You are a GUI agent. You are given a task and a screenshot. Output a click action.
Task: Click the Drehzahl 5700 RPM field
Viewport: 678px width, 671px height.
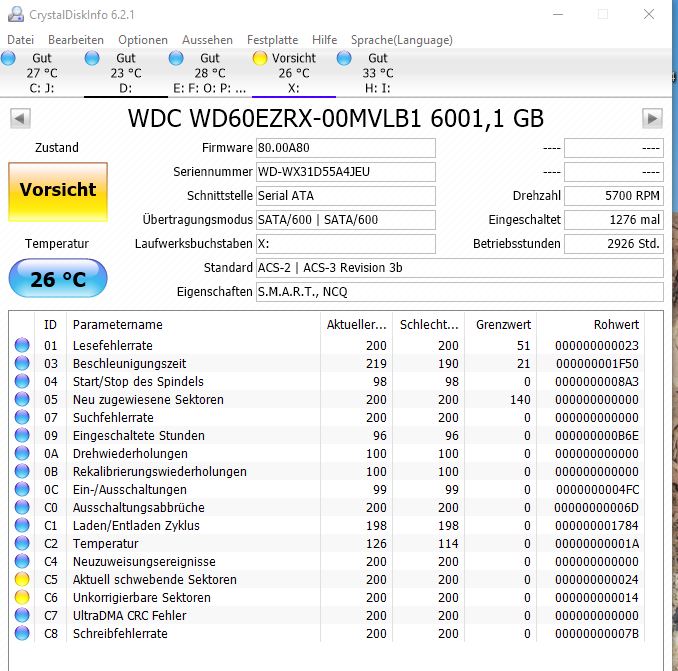614,196
